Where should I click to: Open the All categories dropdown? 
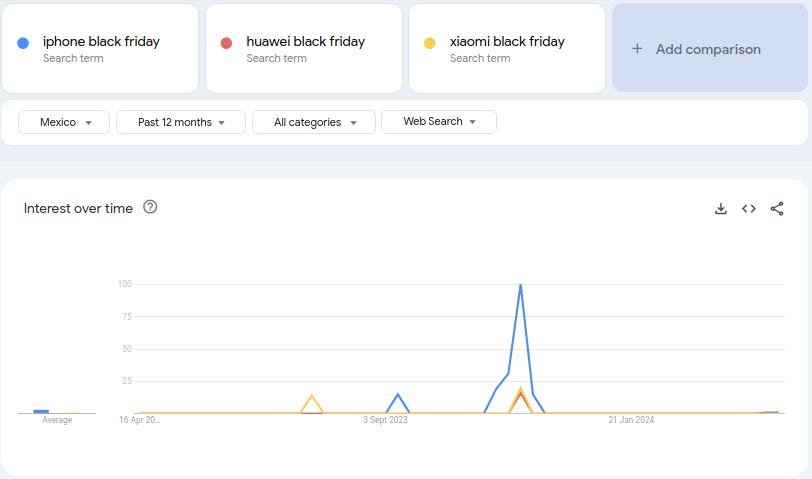pos(314,122)
